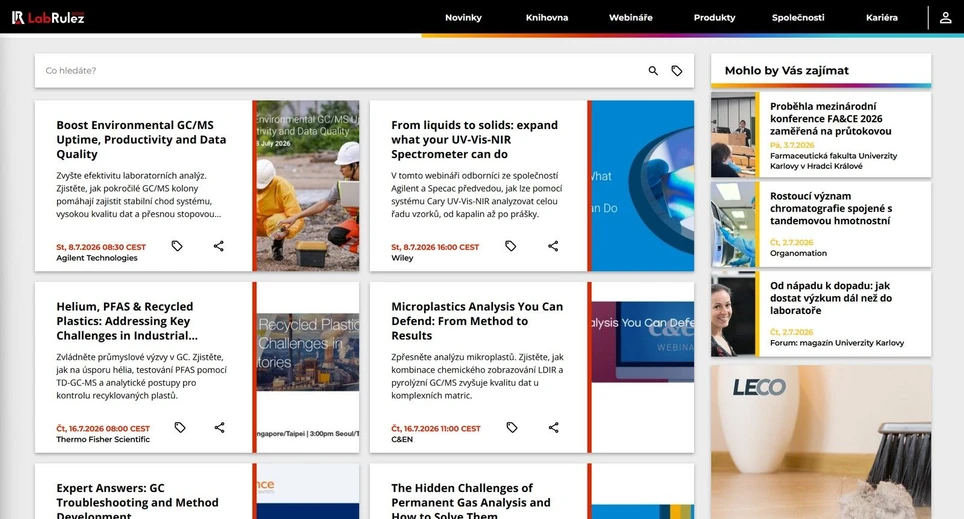Click 'Thermo Fisher Scientific' organizer name
This screenshot has height=519, width=964.
[103, 439]
